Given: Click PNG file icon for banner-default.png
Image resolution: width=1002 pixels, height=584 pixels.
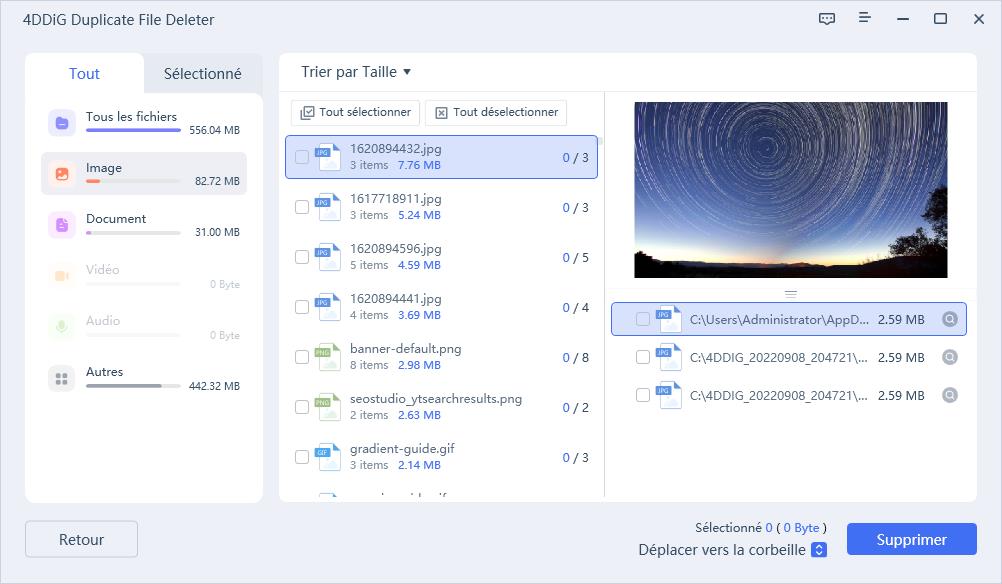Looking at the screenshot, I should pyautogui.click(x=328, y=357).
